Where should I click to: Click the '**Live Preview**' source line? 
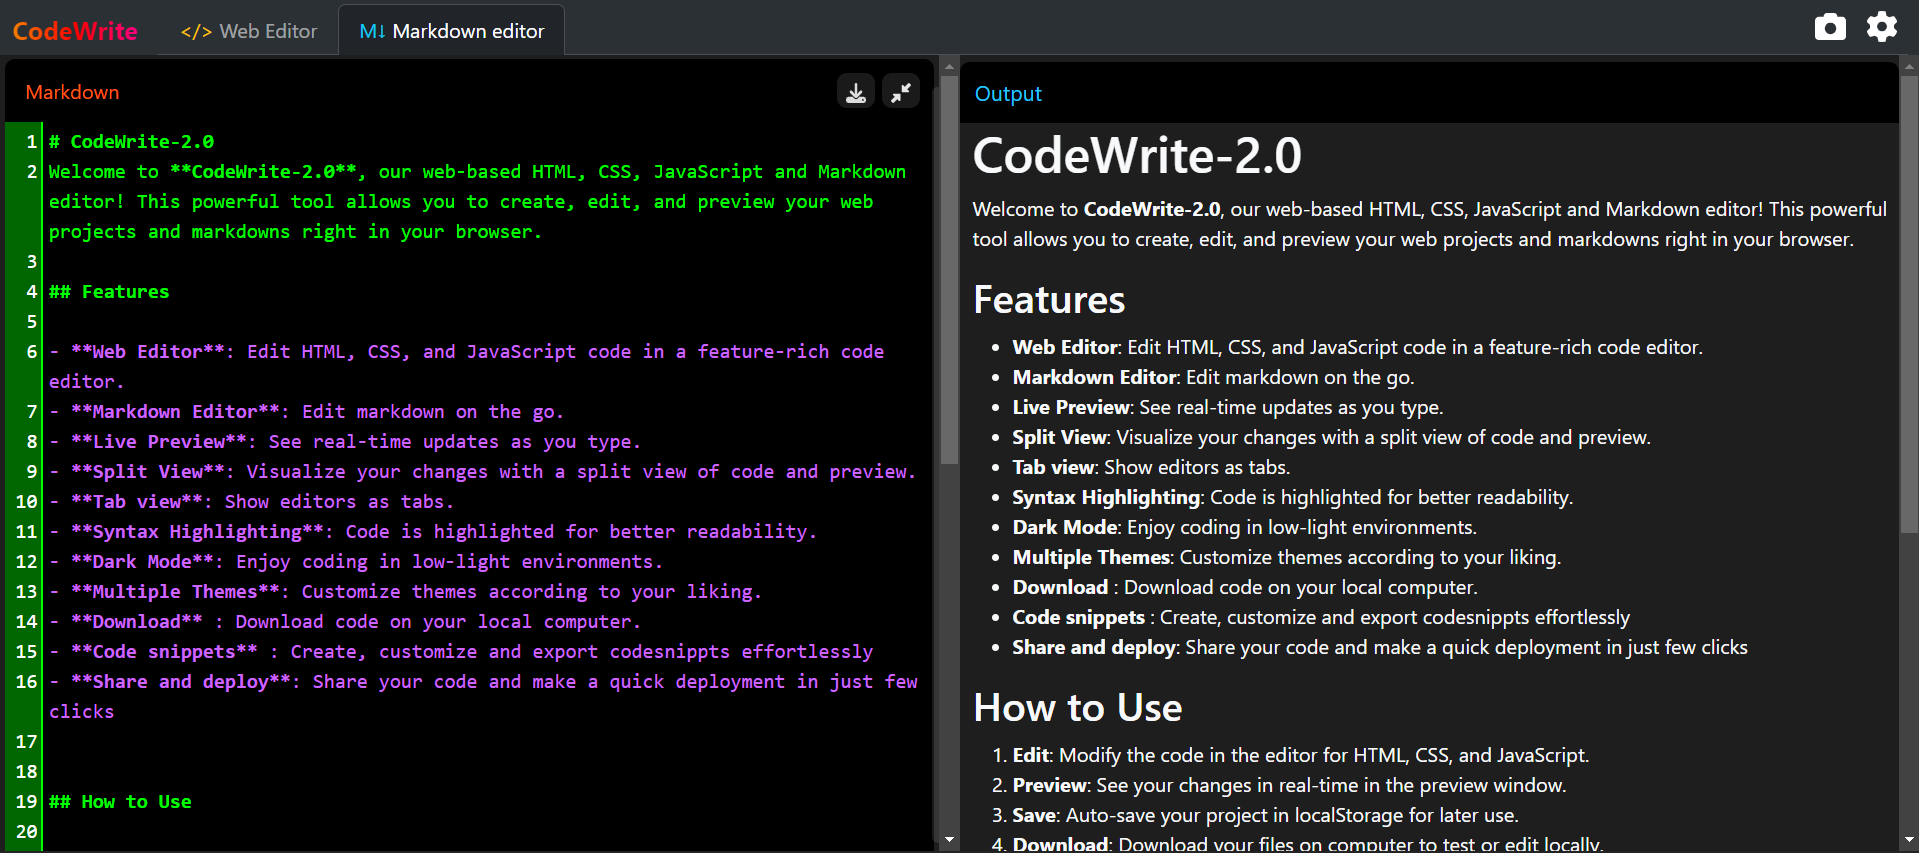[345, 442]
